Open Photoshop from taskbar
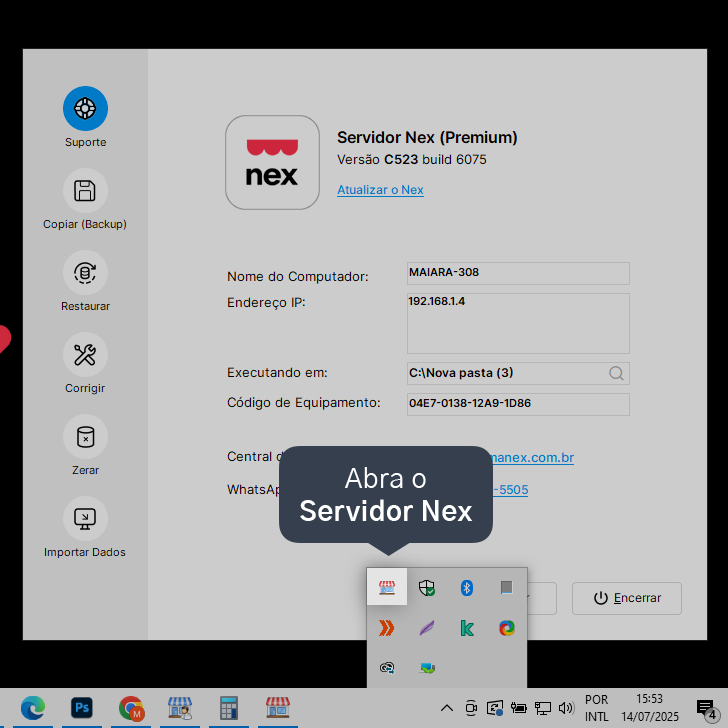The height and width of the screenshot is (728, 728). coord(82,708)
